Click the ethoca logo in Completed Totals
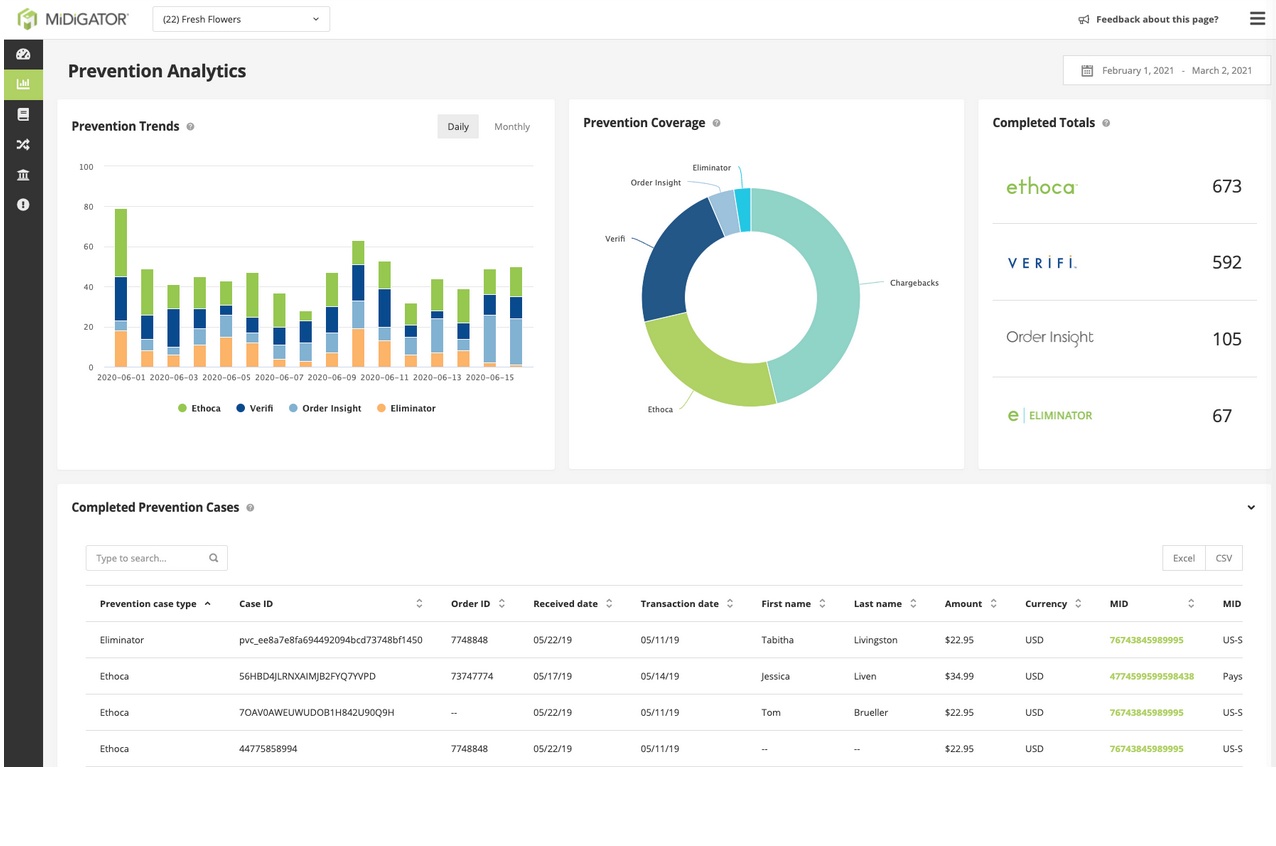1276x846 pixels. pyautogui.click(x=1041, y=186)
